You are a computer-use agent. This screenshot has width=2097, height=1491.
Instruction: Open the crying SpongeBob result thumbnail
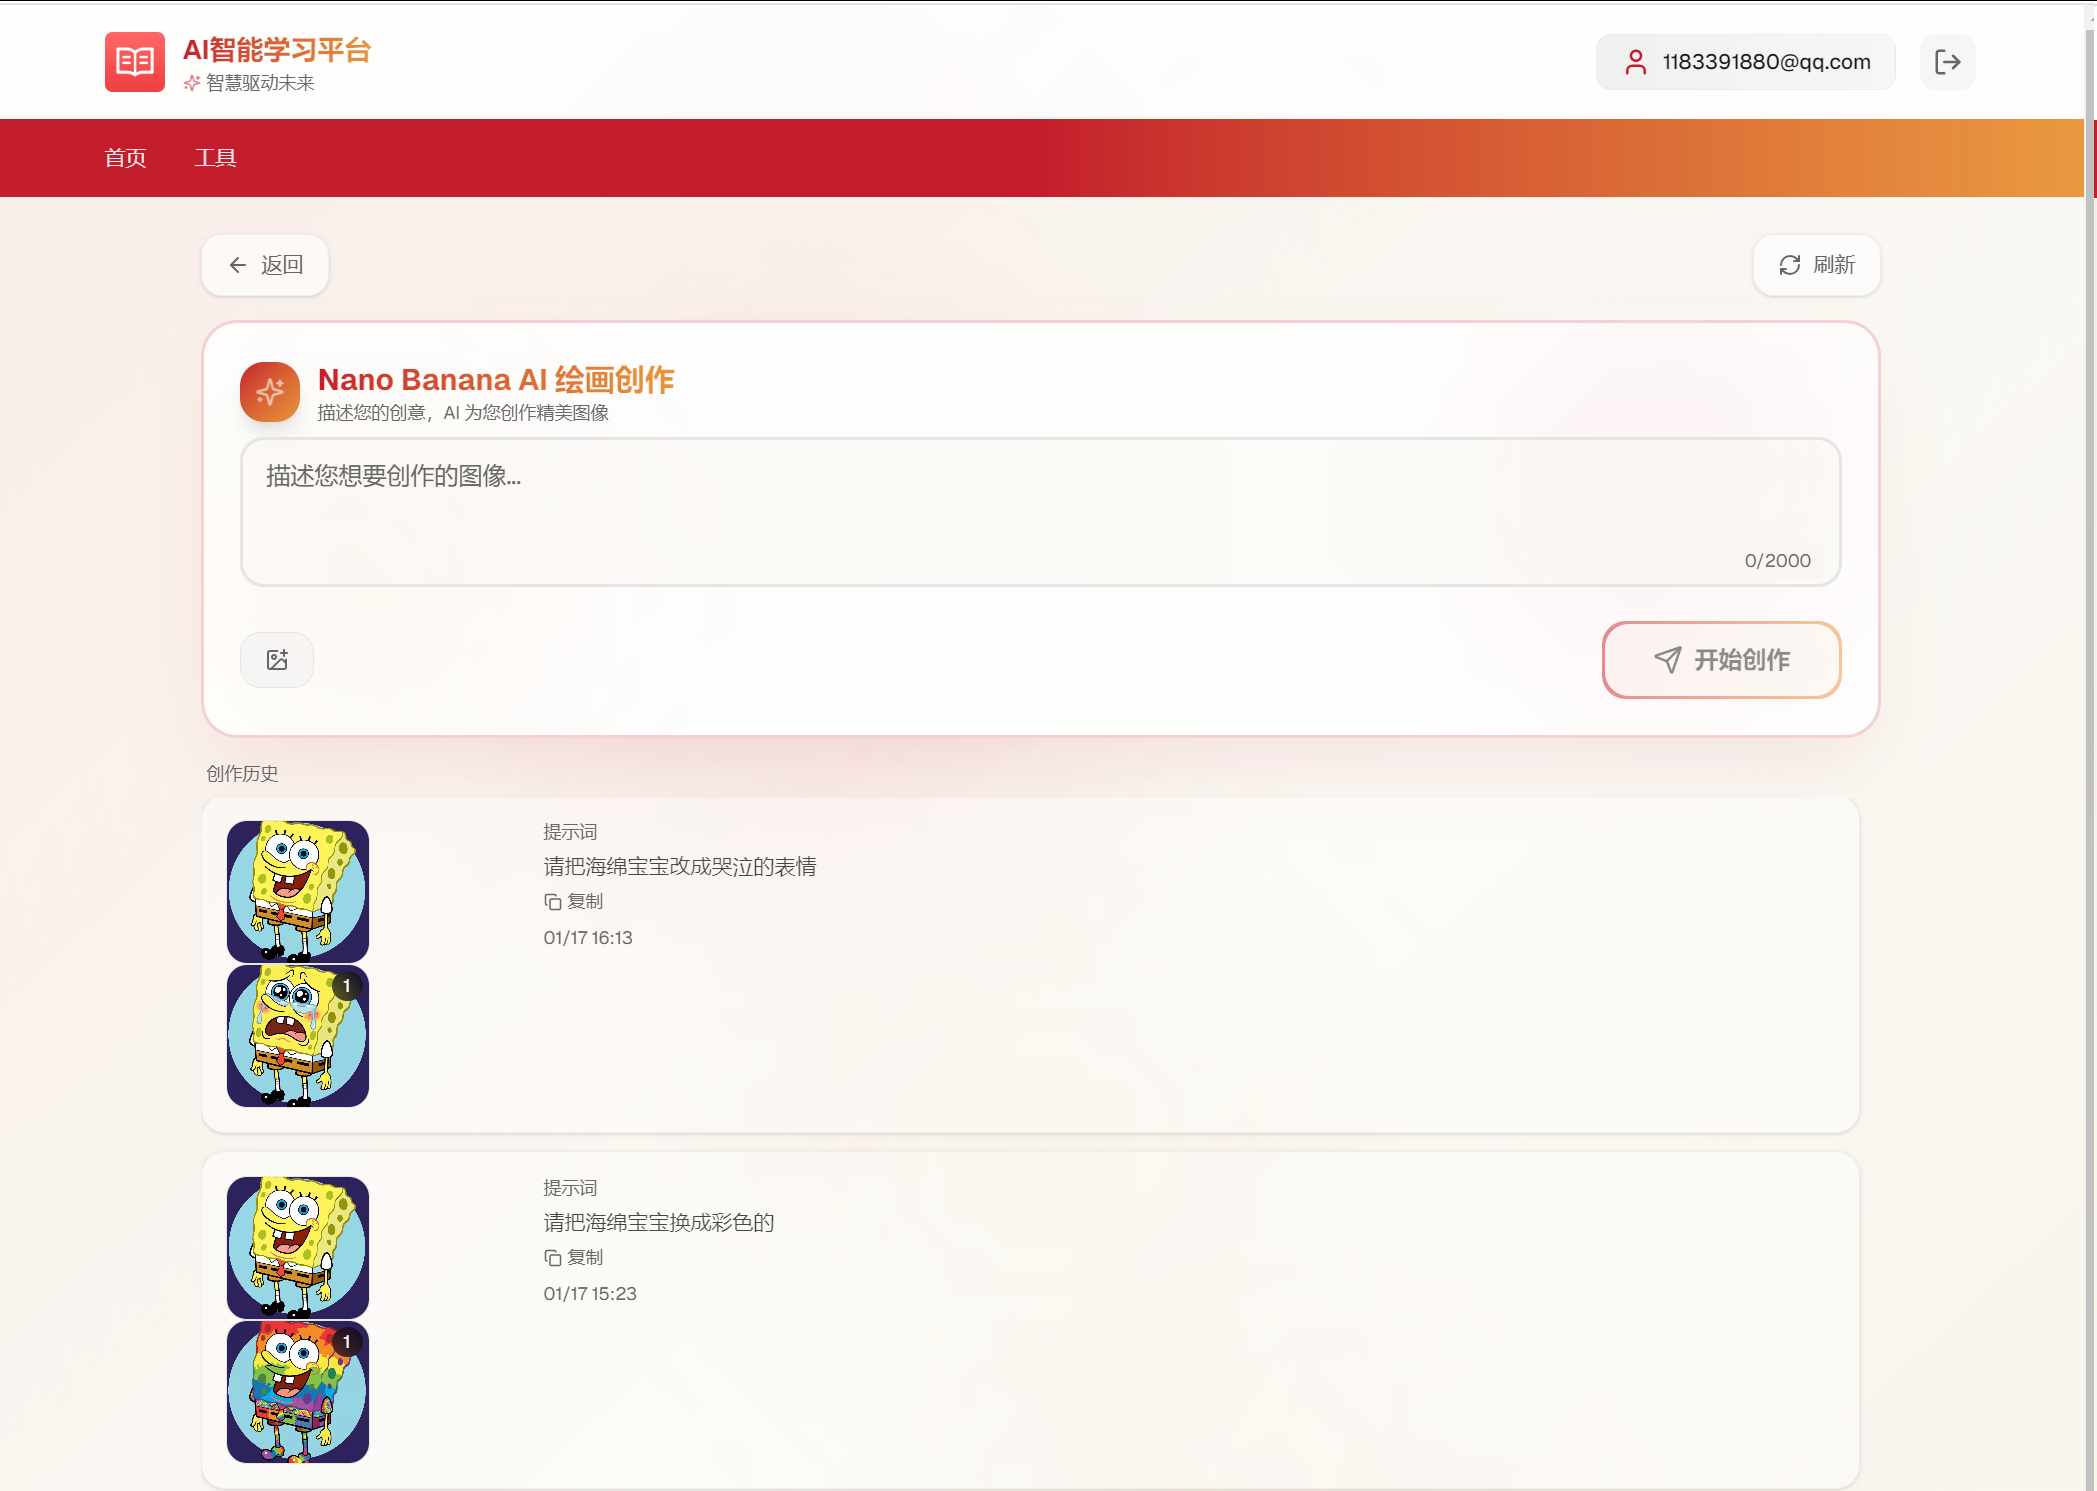[298, 1036]
